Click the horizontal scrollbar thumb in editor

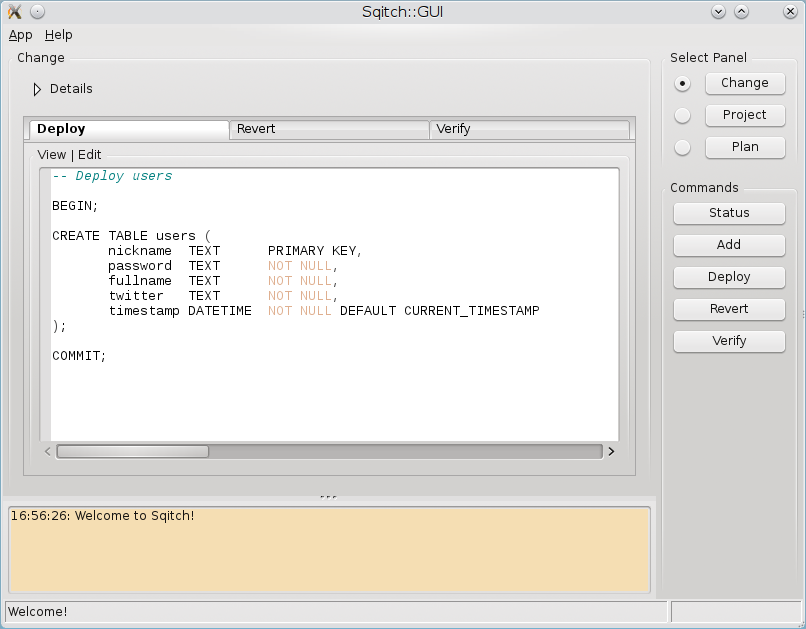click(x=132, y=451)
